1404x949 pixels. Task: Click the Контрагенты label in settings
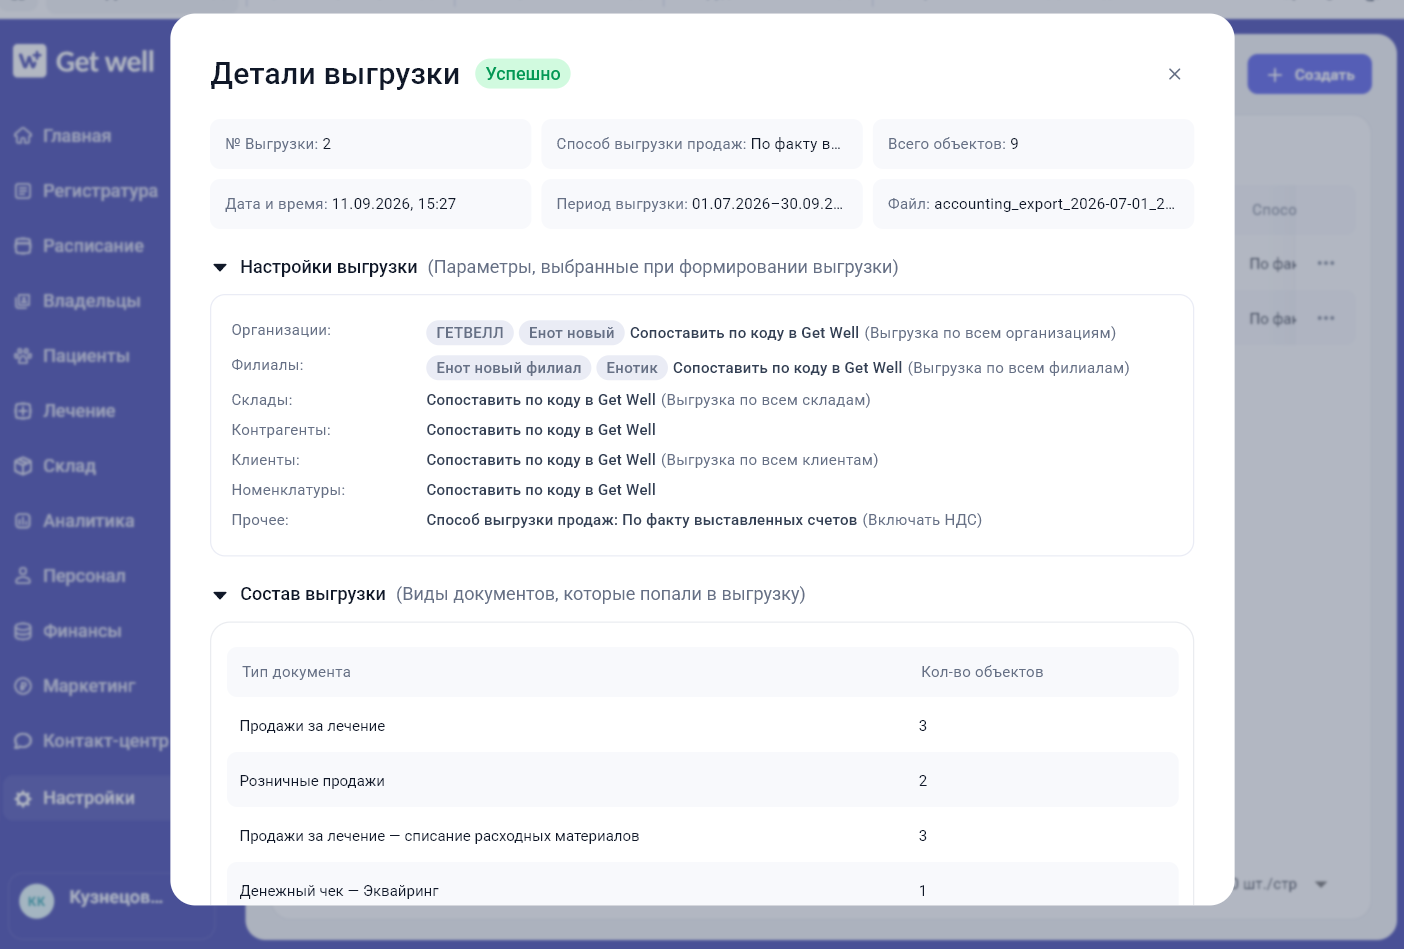pos(281,430)
